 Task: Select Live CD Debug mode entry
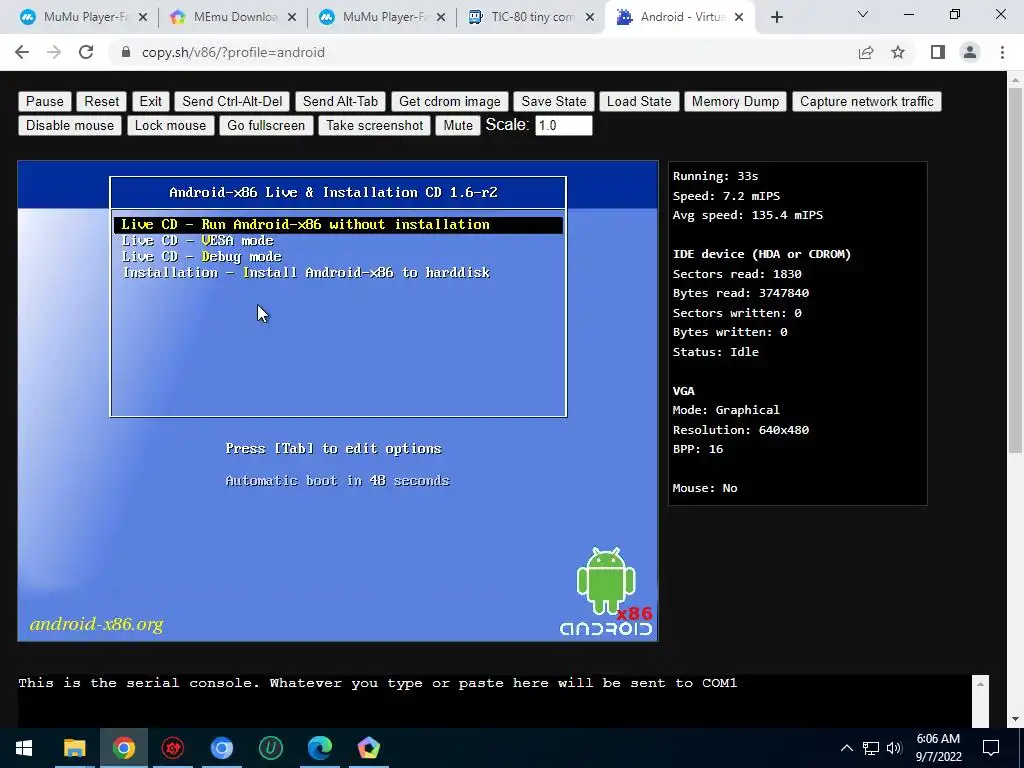click(338, 257)
